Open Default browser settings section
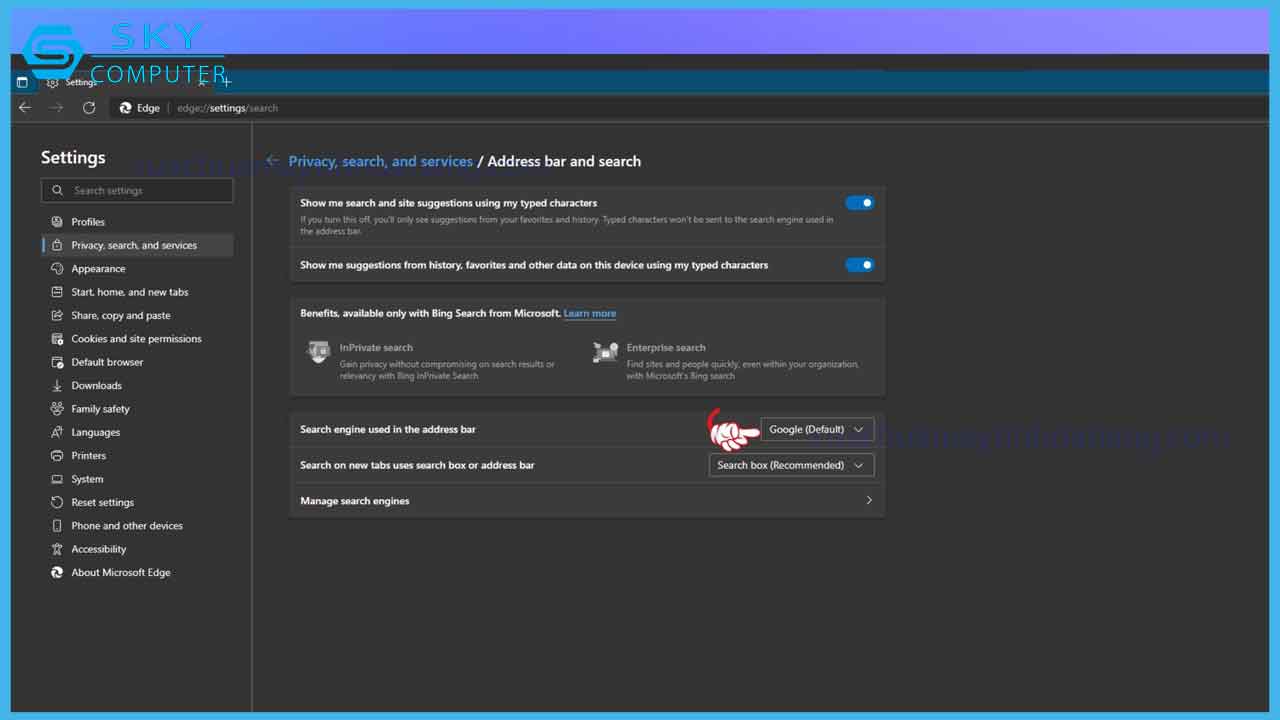This screenshot has width=1280, height=720. pyautogui.click(x=138, y=362)
